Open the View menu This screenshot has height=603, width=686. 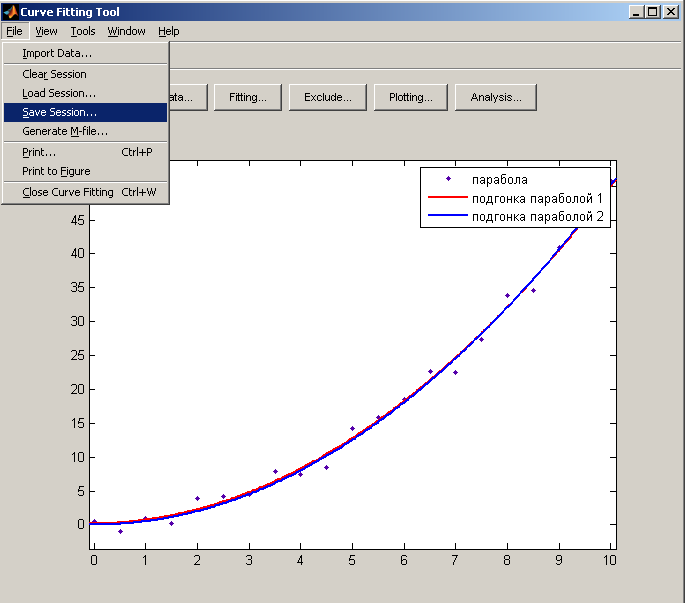click(46, 31)
